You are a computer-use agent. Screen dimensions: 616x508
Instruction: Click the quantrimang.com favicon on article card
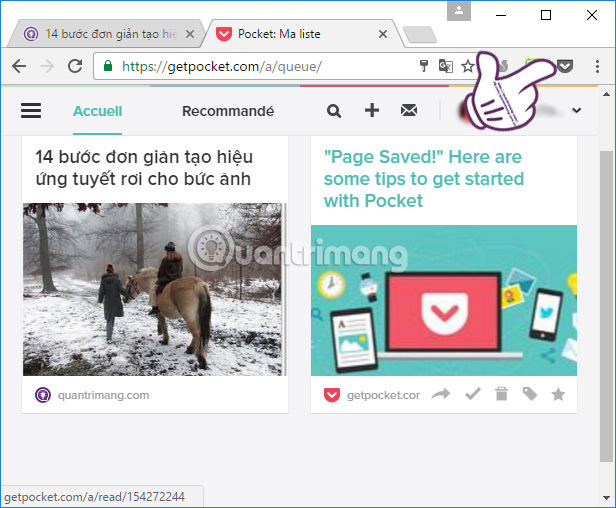(x=43, y=395)
